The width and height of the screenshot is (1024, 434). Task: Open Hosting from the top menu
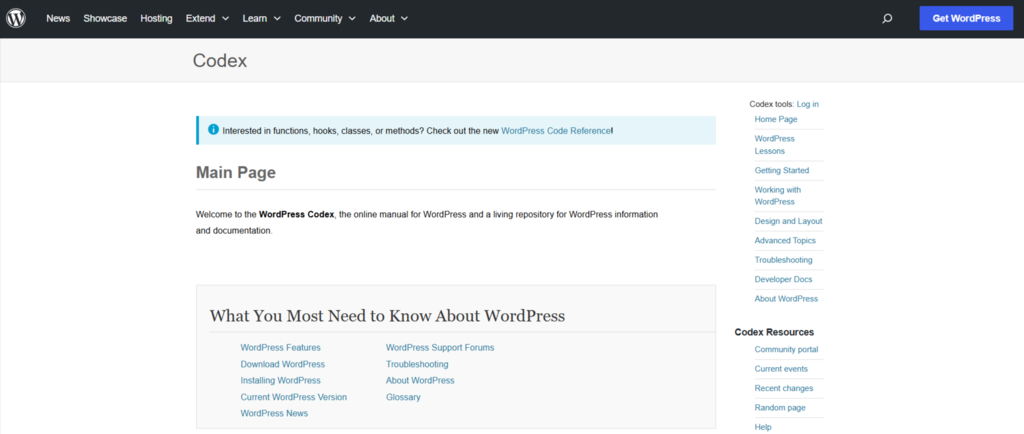156,18
